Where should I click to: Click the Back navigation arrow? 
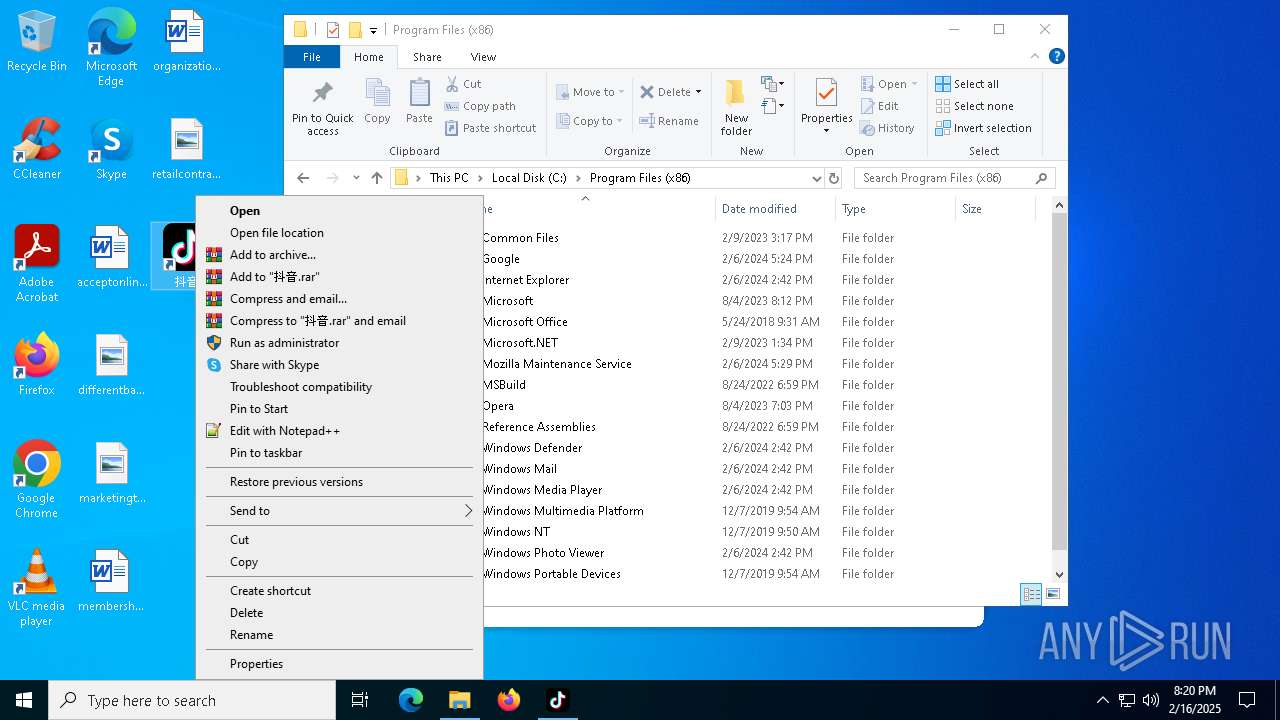[303, 178]
